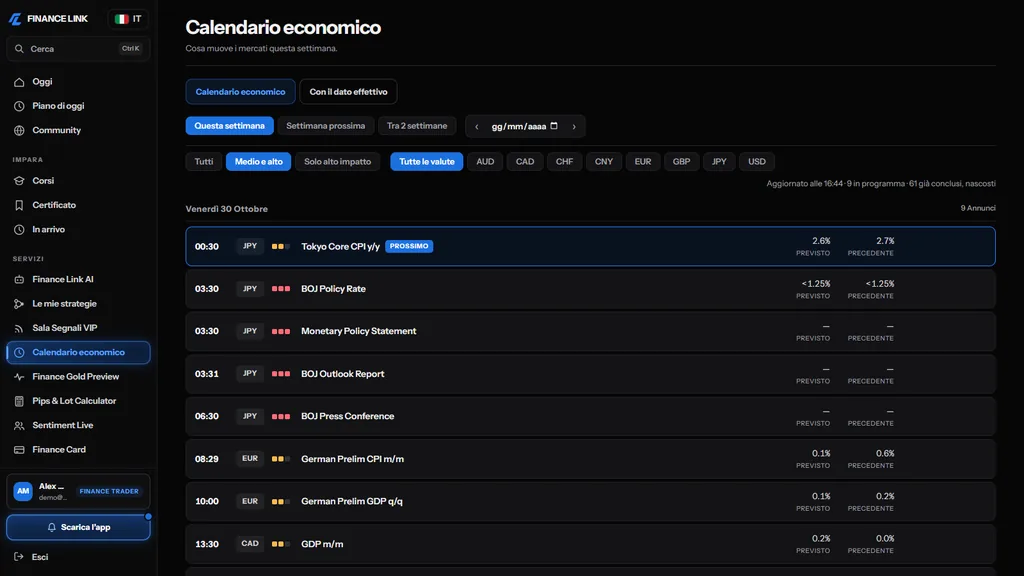
Task: Open the Certificato bookmark icon
Action: pyautogui.click(x=19, y=205)
